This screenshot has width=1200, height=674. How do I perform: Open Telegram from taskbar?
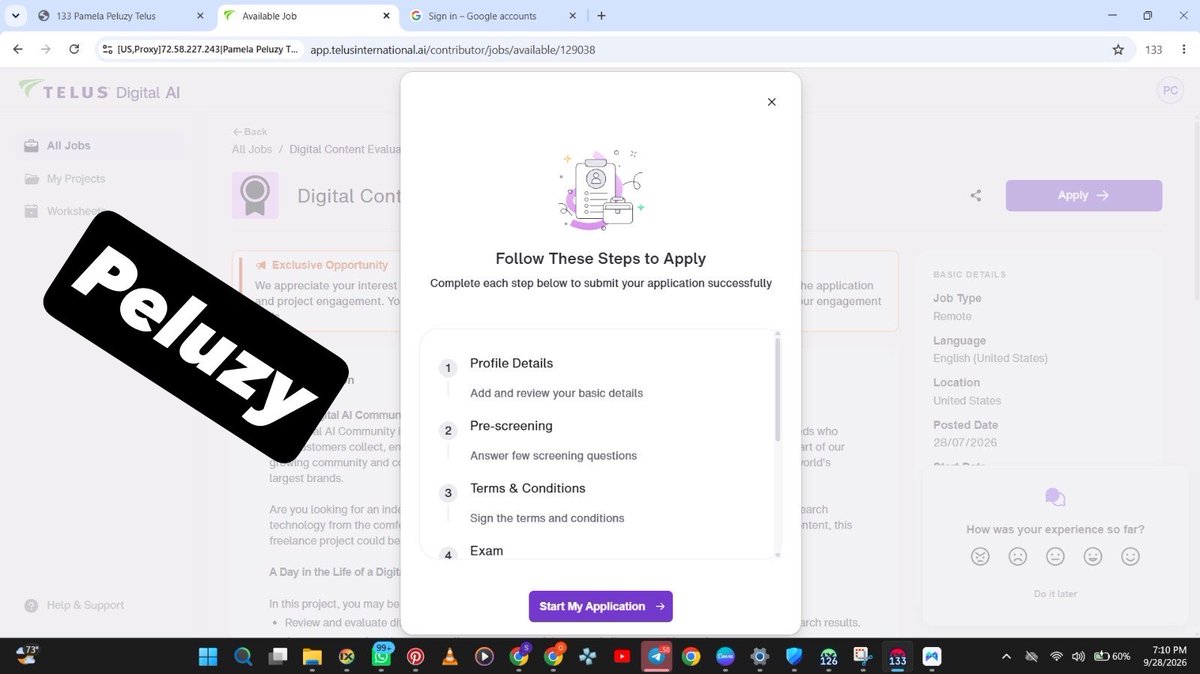657,657
